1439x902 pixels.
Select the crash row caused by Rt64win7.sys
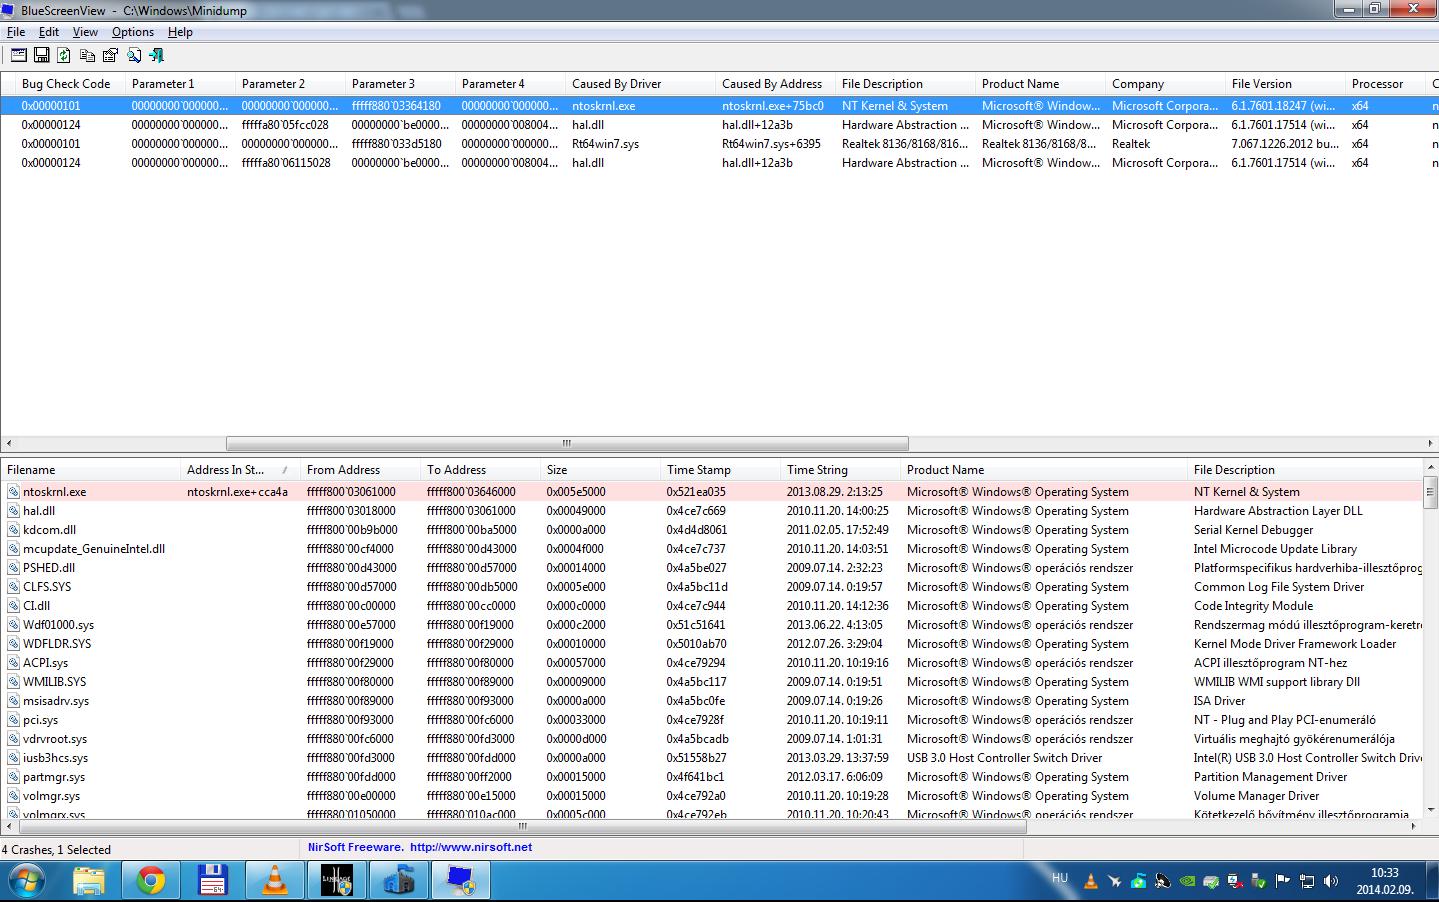coord(719,144)
